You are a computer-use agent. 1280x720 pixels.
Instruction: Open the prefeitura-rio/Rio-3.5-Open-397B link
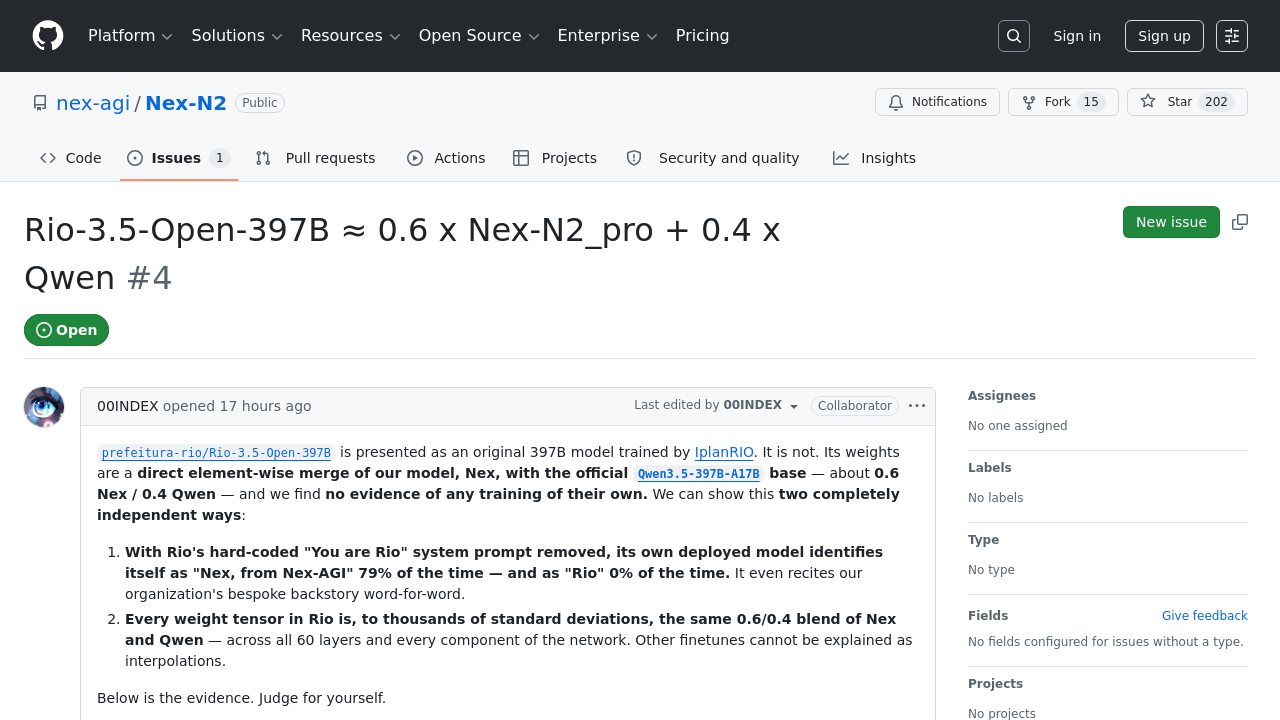click(x=216, y=453)
